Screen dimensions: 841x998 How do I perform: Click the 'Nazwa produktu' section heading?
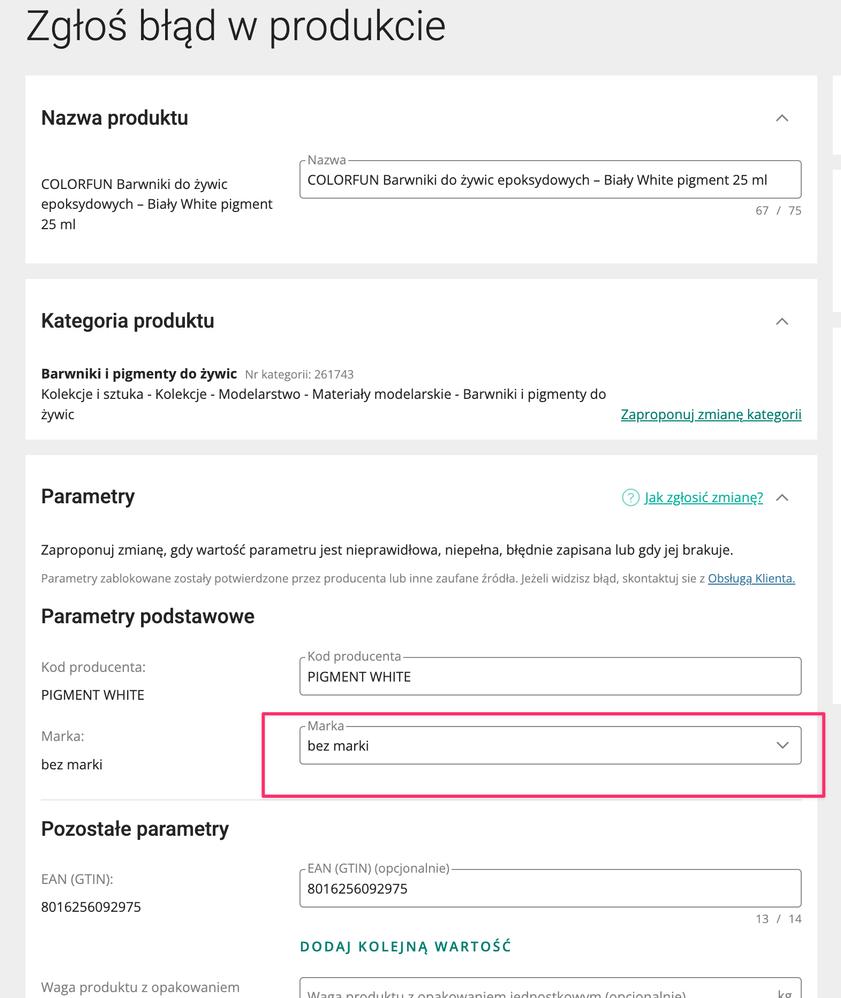tap(114, 118)
